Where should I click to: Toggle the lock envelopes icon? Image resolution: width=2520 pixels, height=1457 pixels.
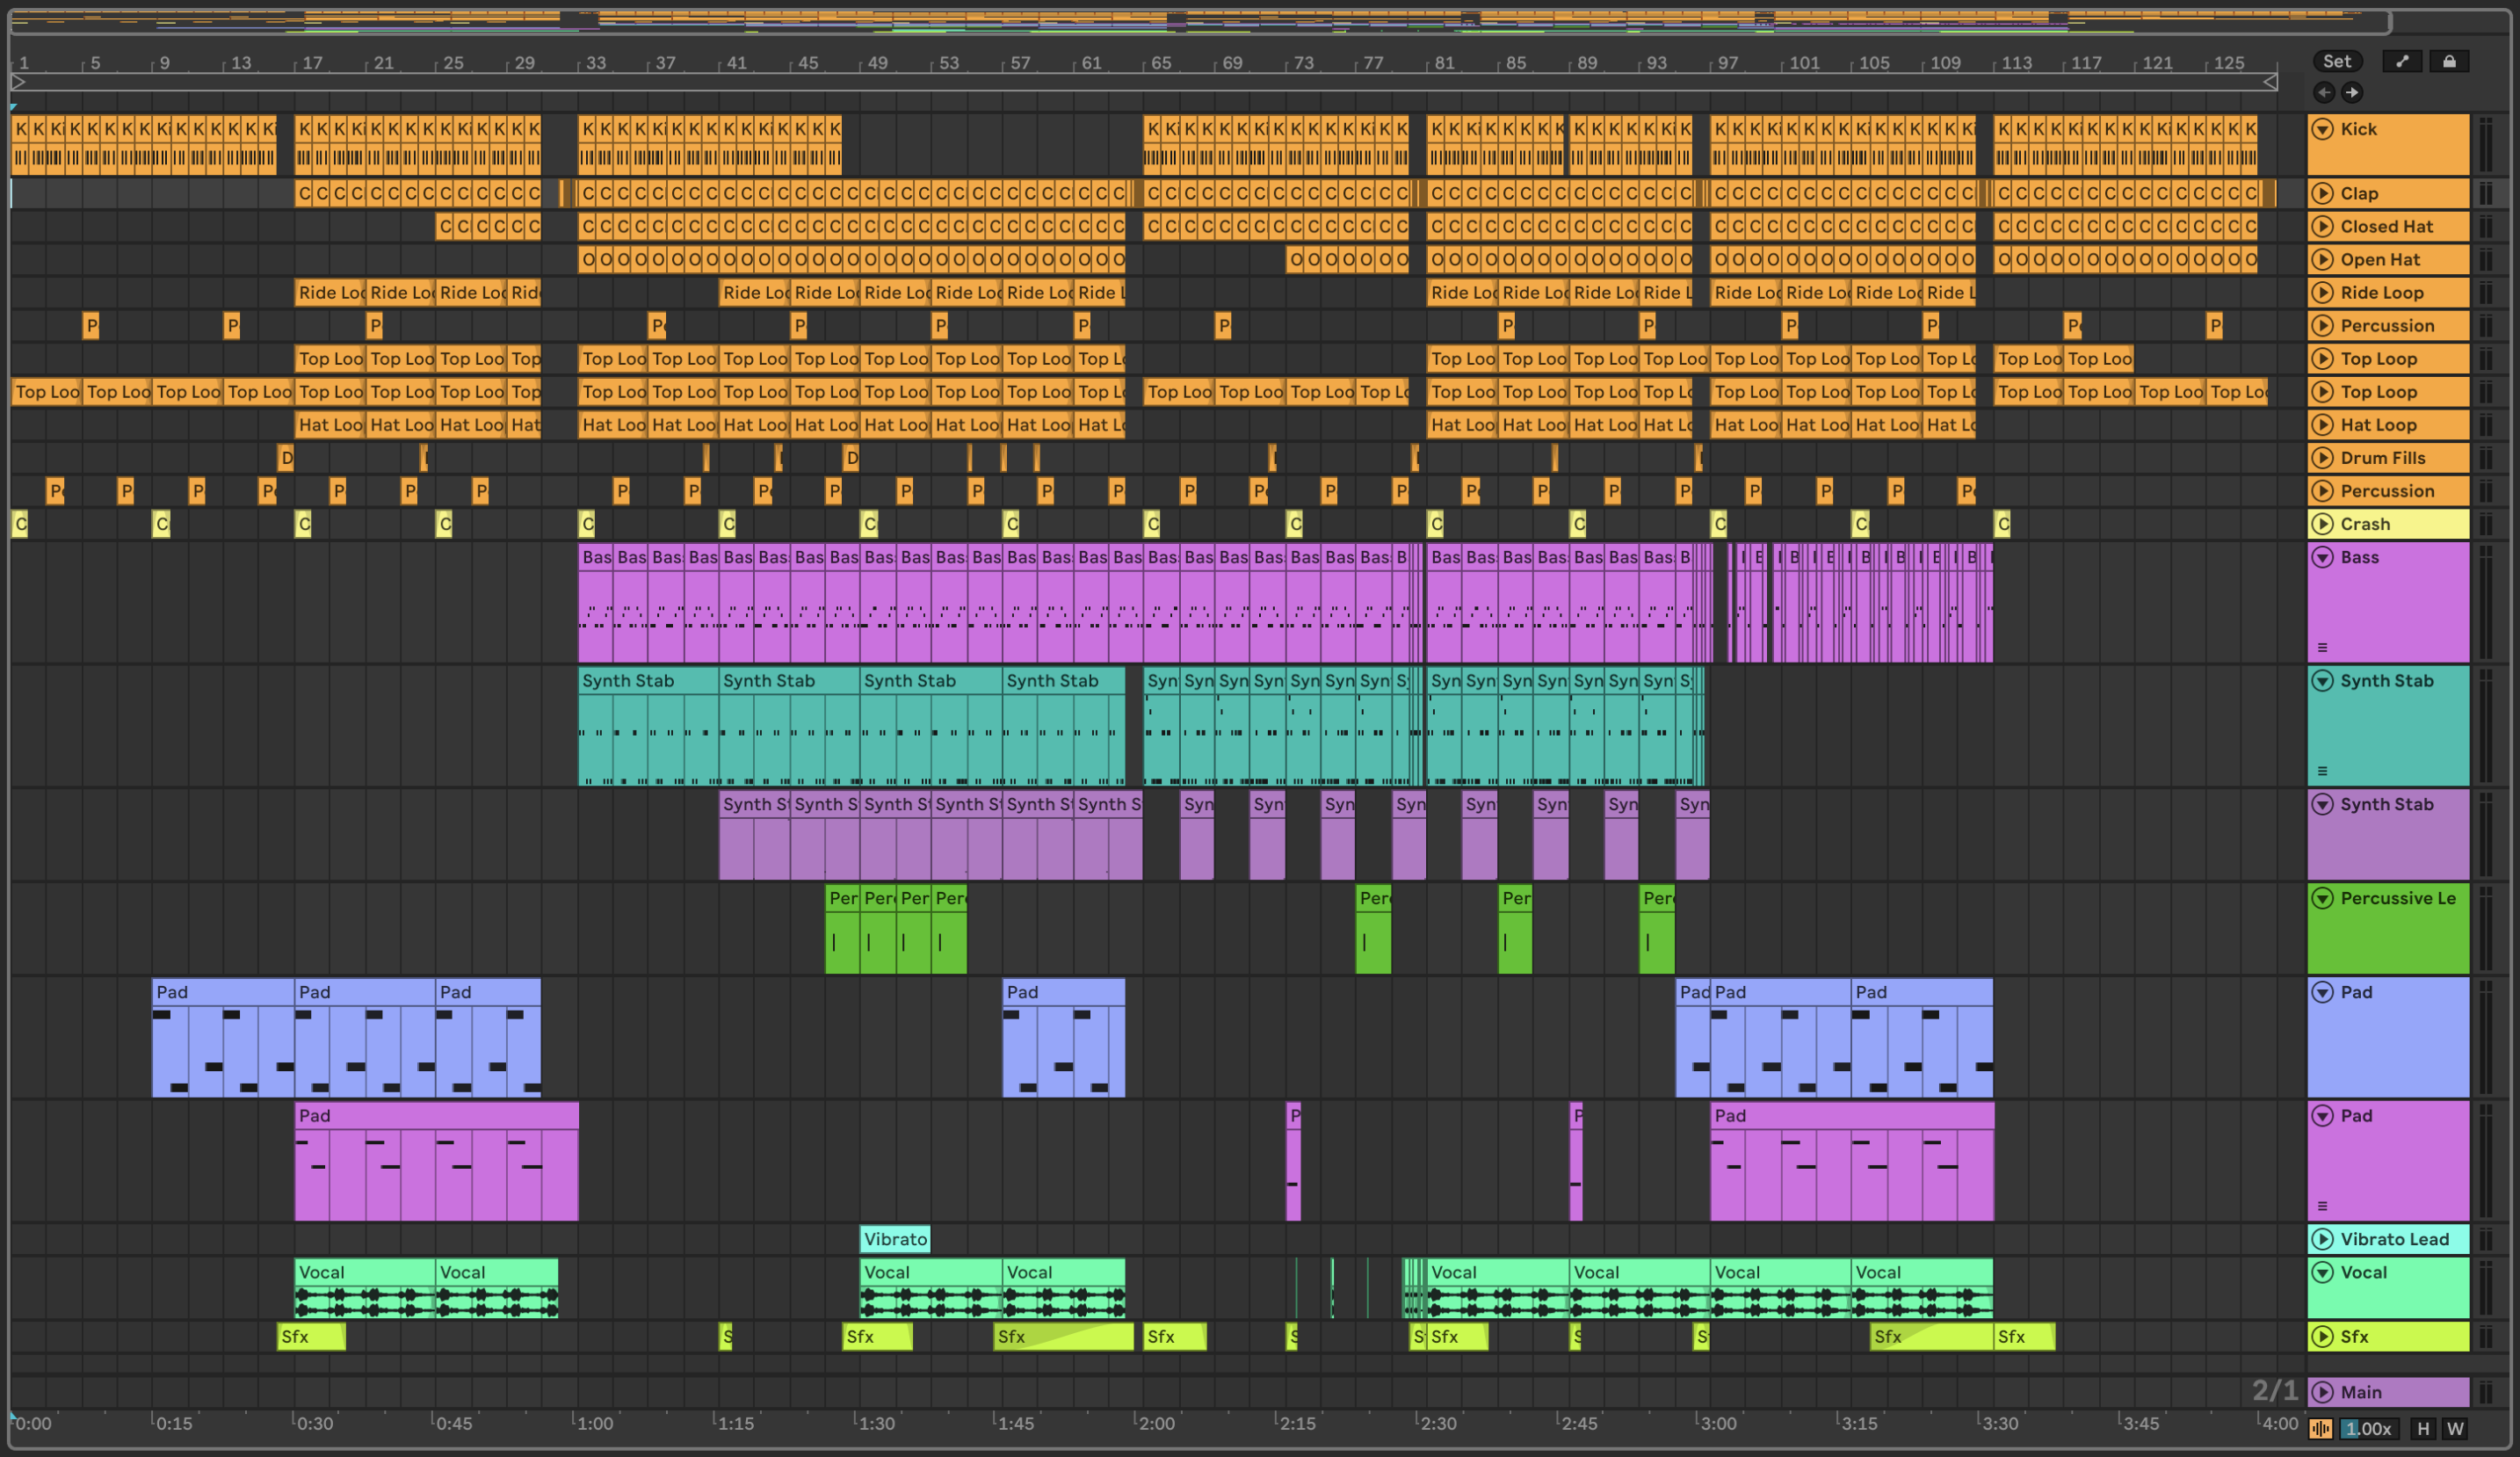click(x=2448, y=61)
